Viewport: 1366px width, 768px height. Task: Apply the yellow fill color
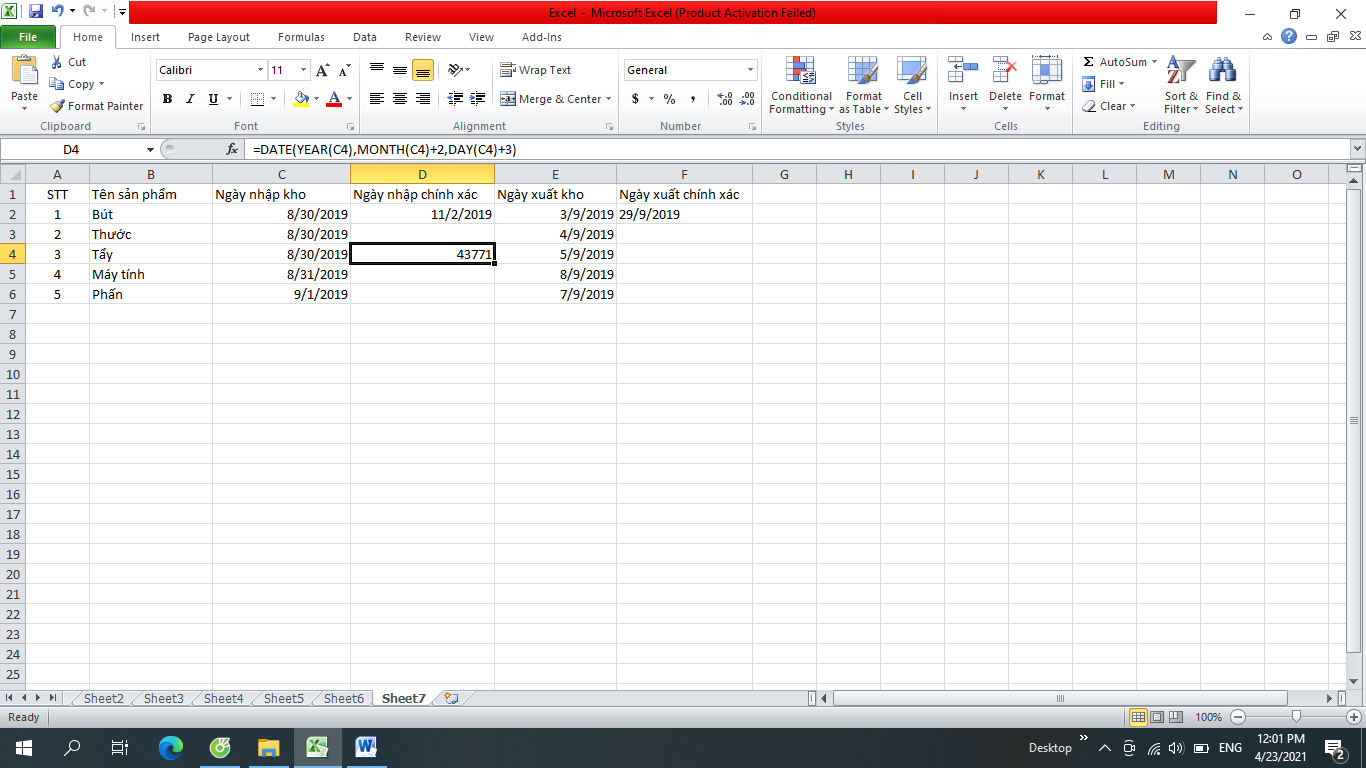(x=302, y=99)
